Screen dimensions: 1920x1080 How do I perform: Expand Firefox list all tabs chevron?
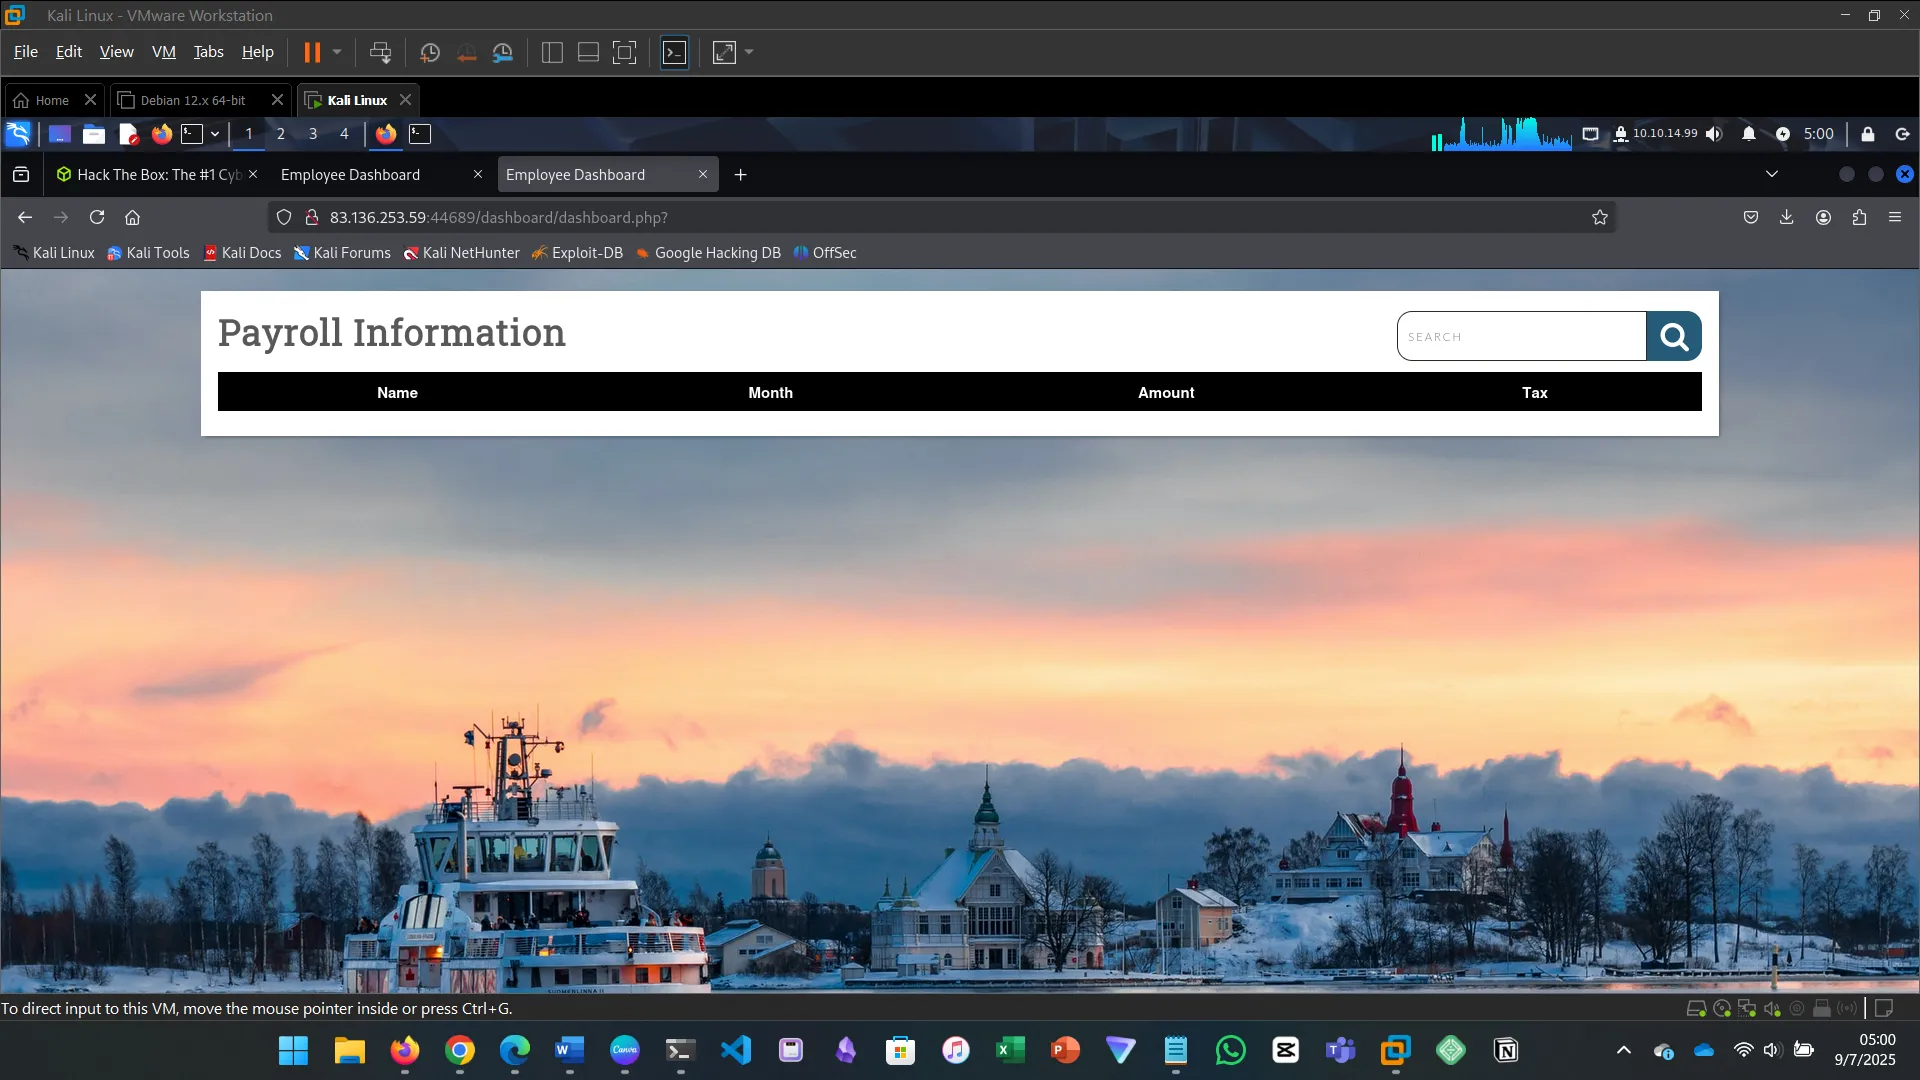[x=1772, y=174]
